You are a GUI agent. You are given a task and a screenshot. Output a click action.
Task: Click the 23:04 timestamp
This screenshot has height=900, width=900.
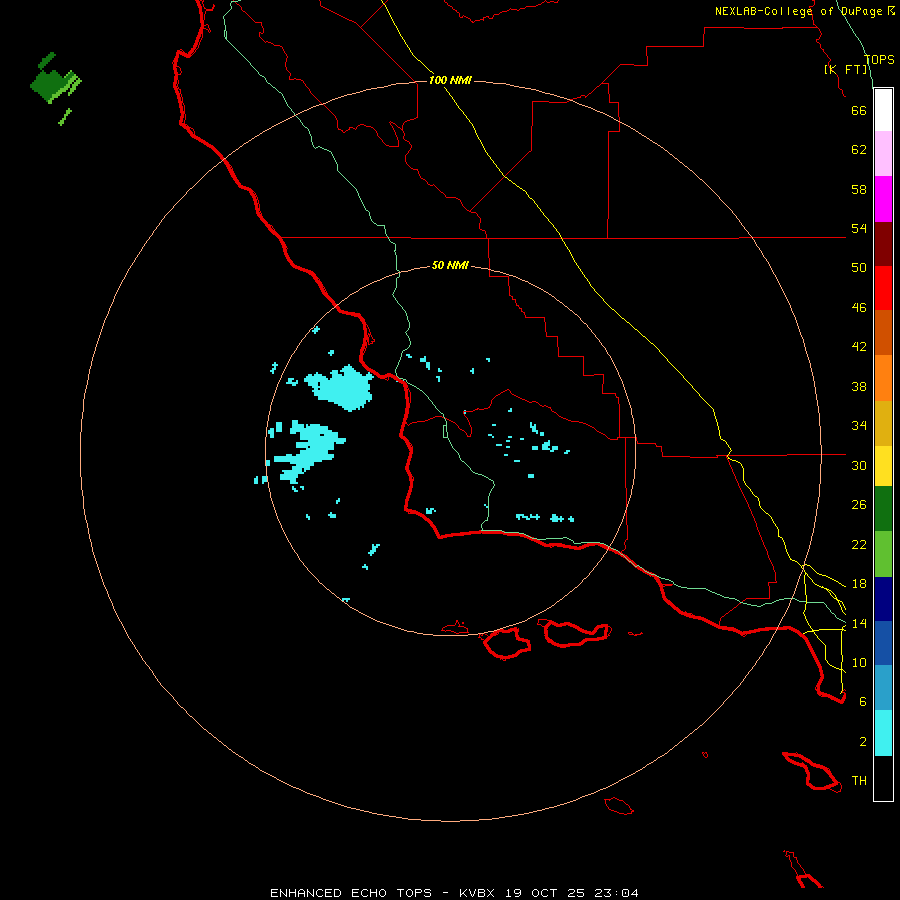point(616,893)
